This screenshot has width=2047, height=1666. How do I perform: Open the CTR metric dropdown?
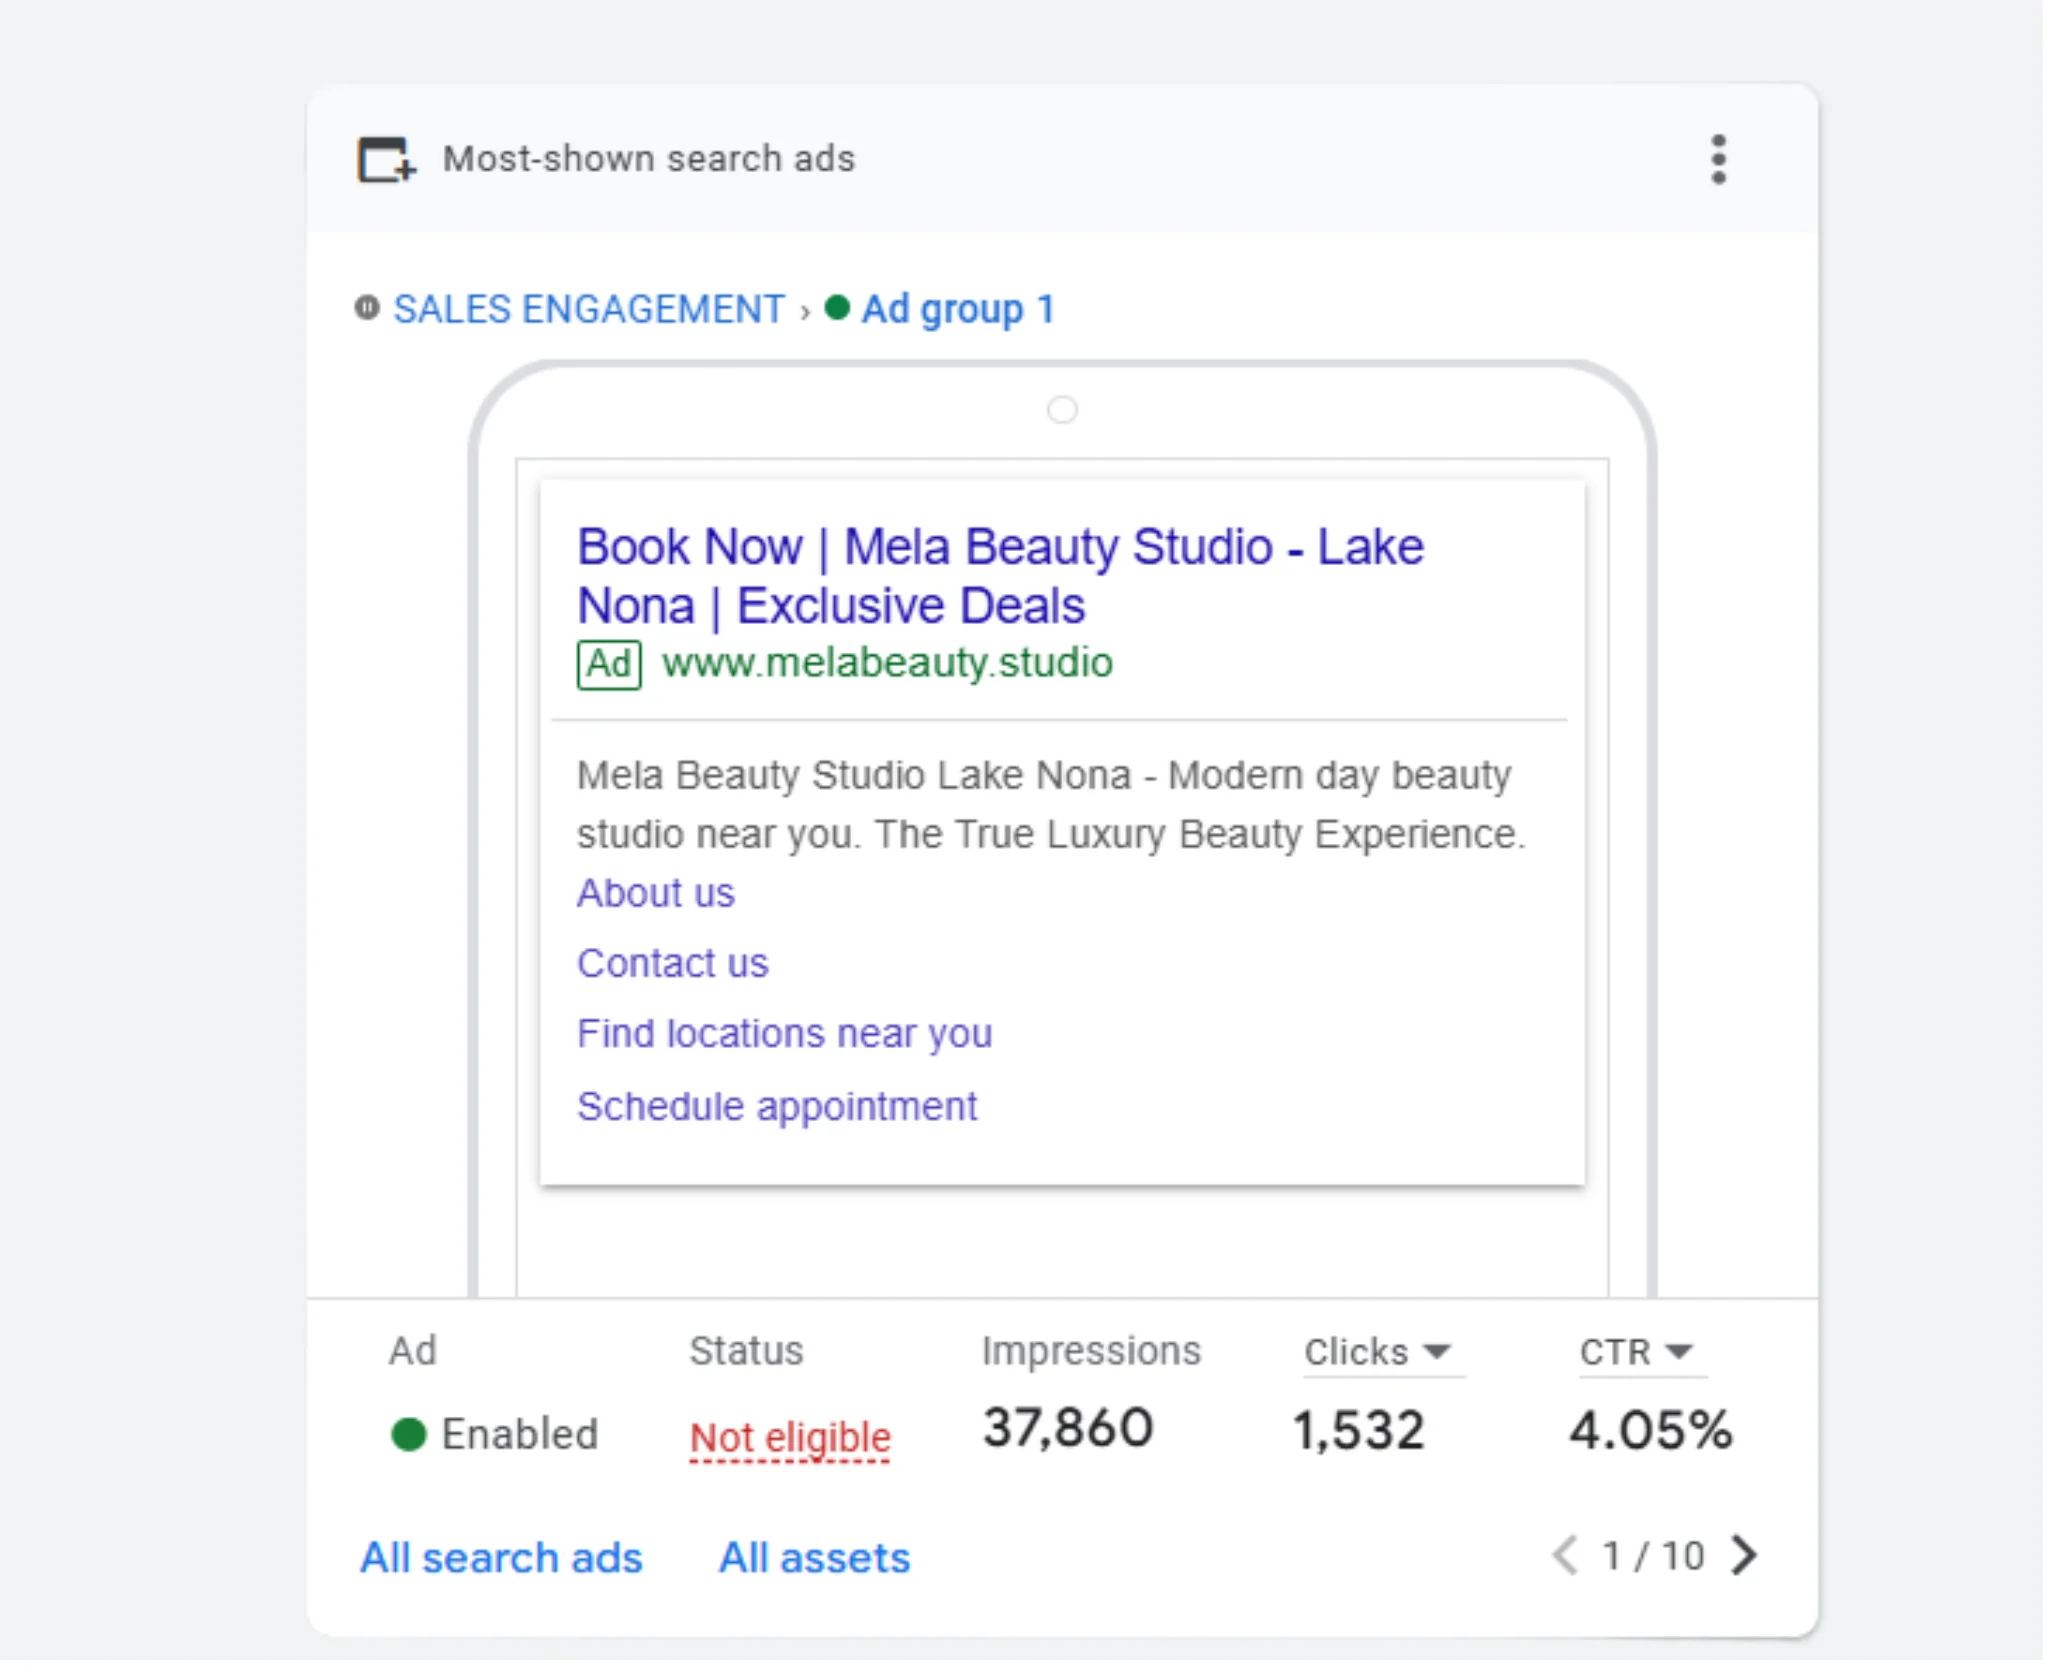[1638, 1352]
